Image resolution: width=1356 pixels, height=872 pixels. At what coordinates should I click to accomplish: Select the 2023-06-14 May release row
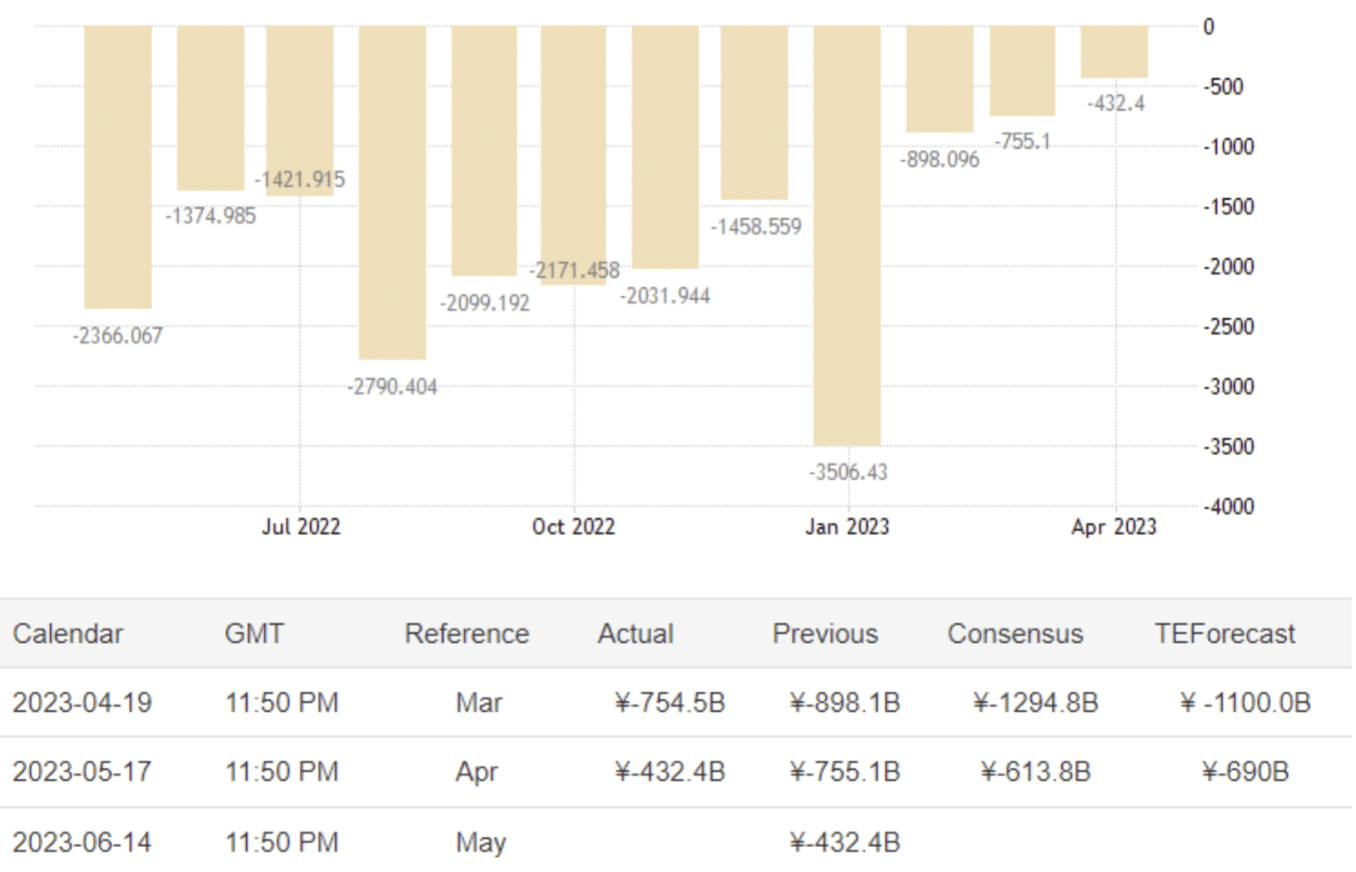(82, 842)
